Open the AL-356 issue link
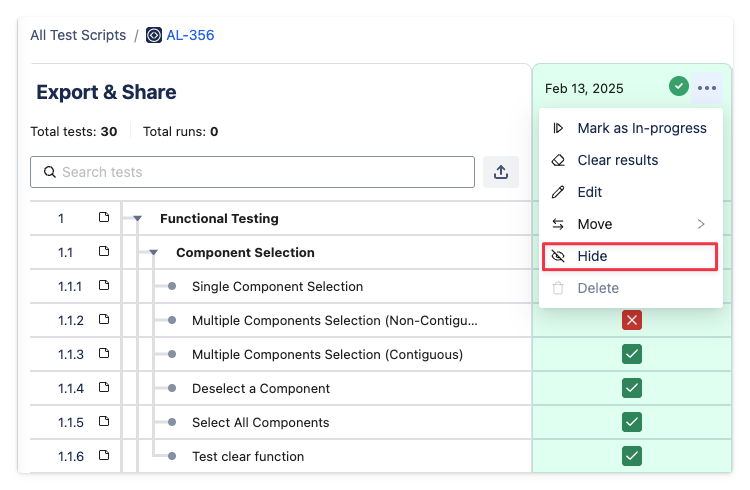Screen dimensions: 750x490 190,35
